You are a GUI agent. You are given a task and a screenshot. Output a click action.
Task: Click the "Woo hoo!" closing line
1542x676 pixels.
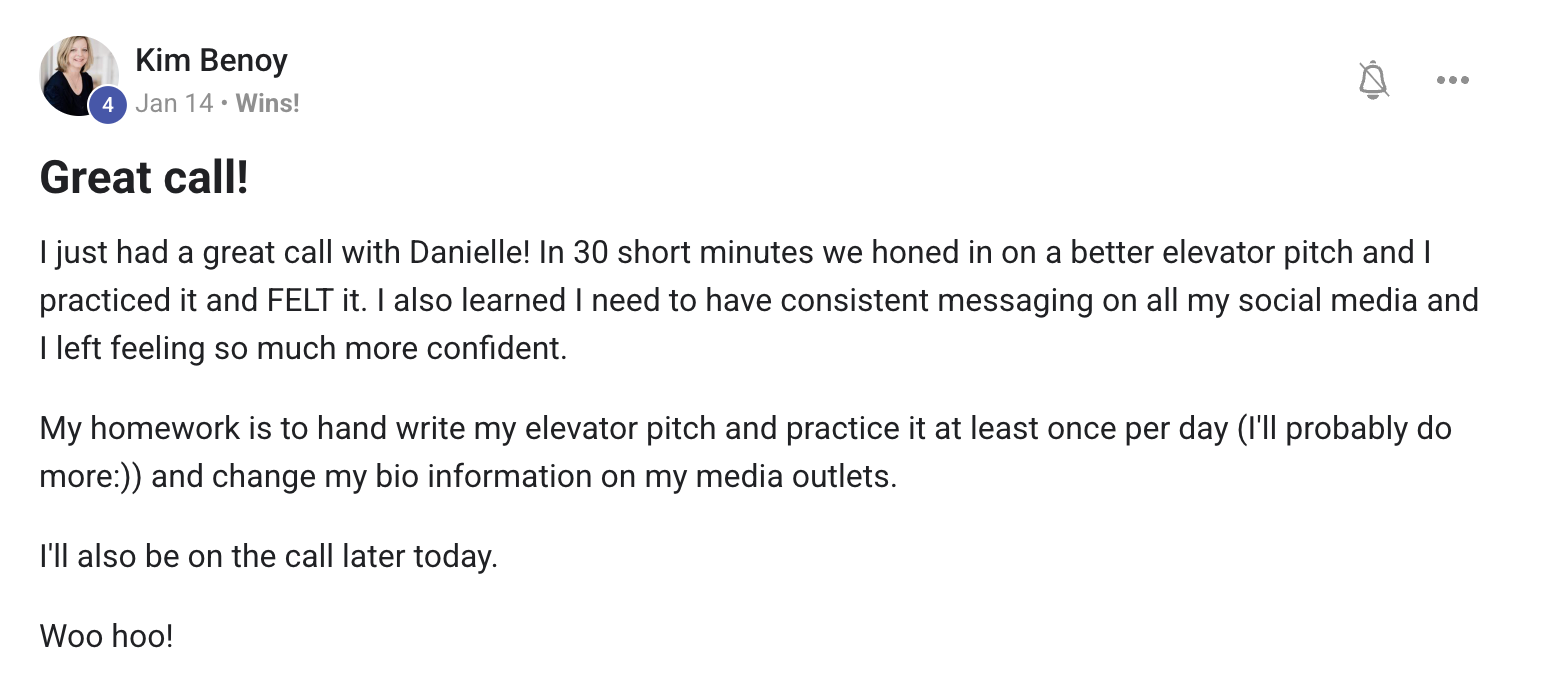(107, 636)
